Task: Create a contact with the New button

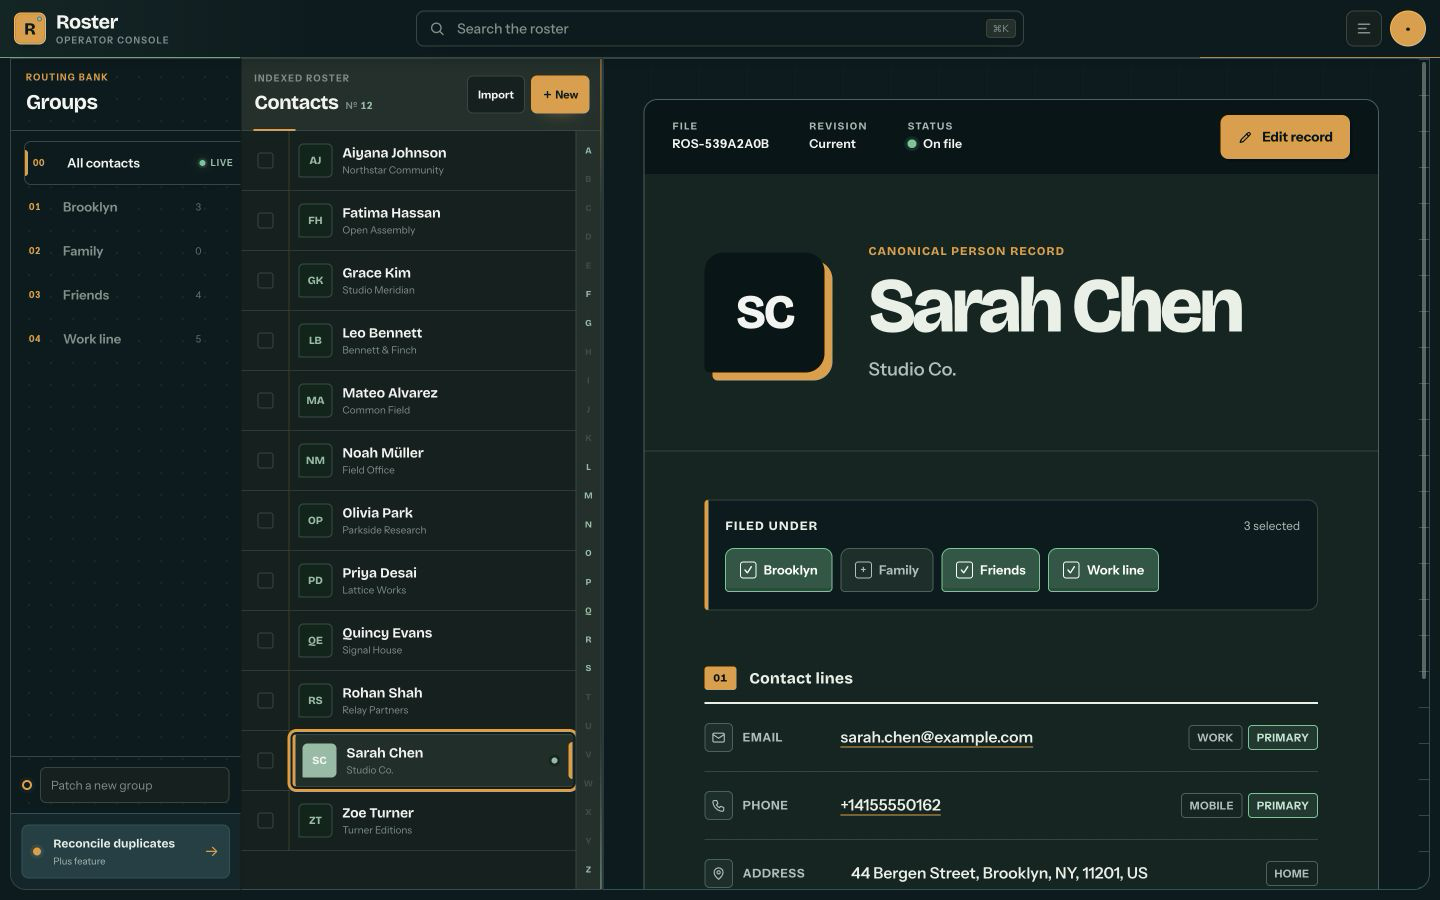Action: tap(560, 95)
